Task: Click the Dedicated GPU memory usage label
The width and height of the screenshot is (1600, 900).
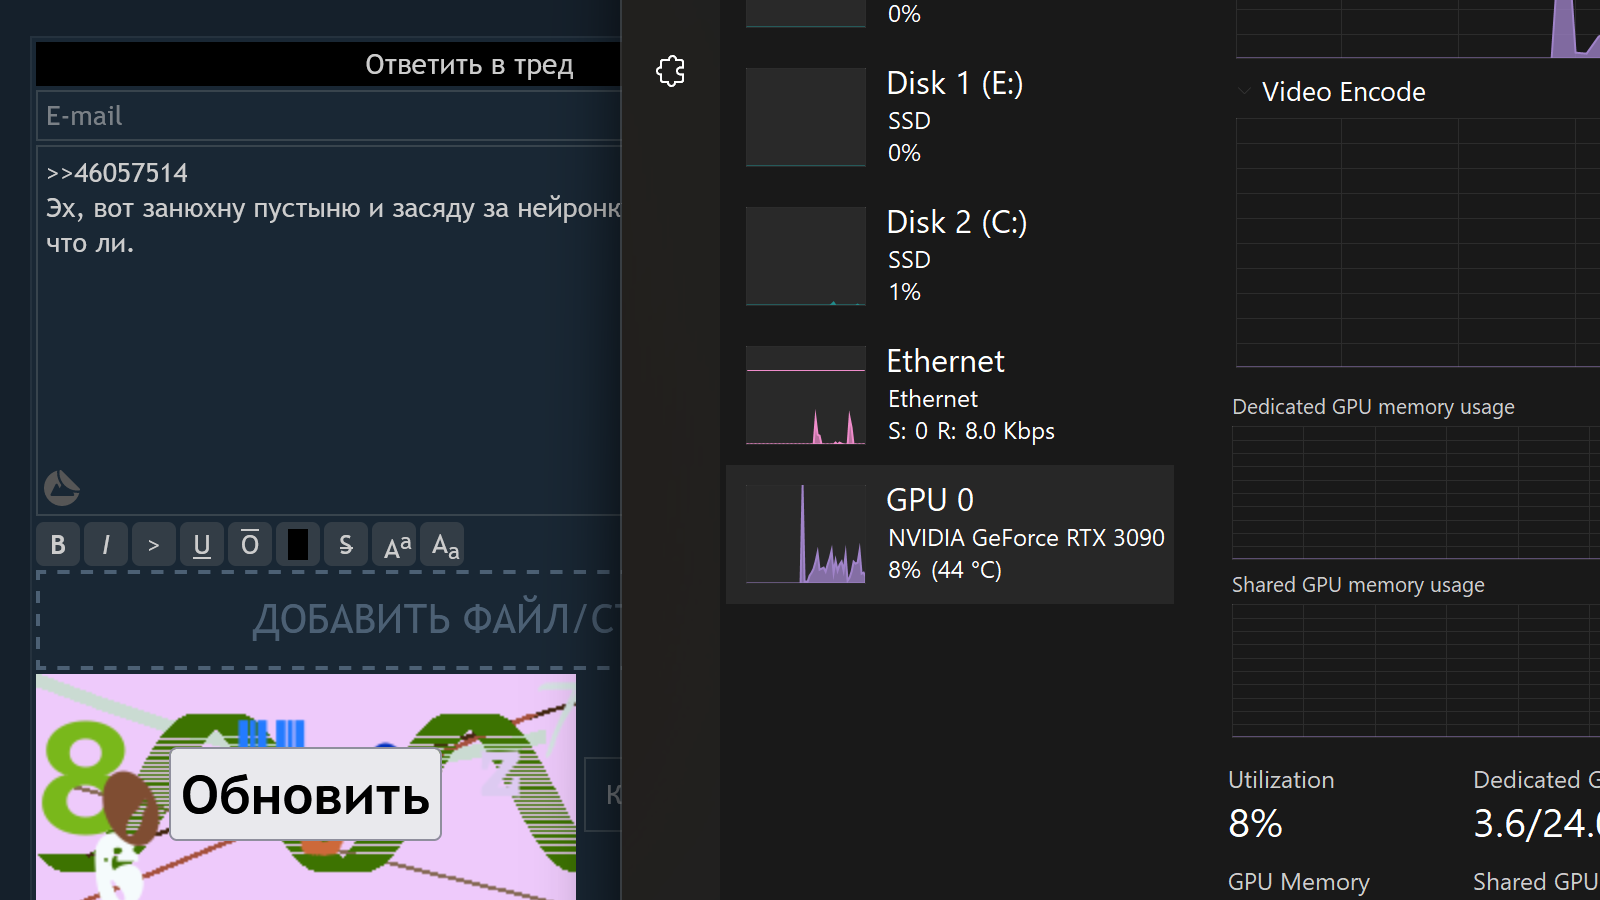Action: (1373, 407)
